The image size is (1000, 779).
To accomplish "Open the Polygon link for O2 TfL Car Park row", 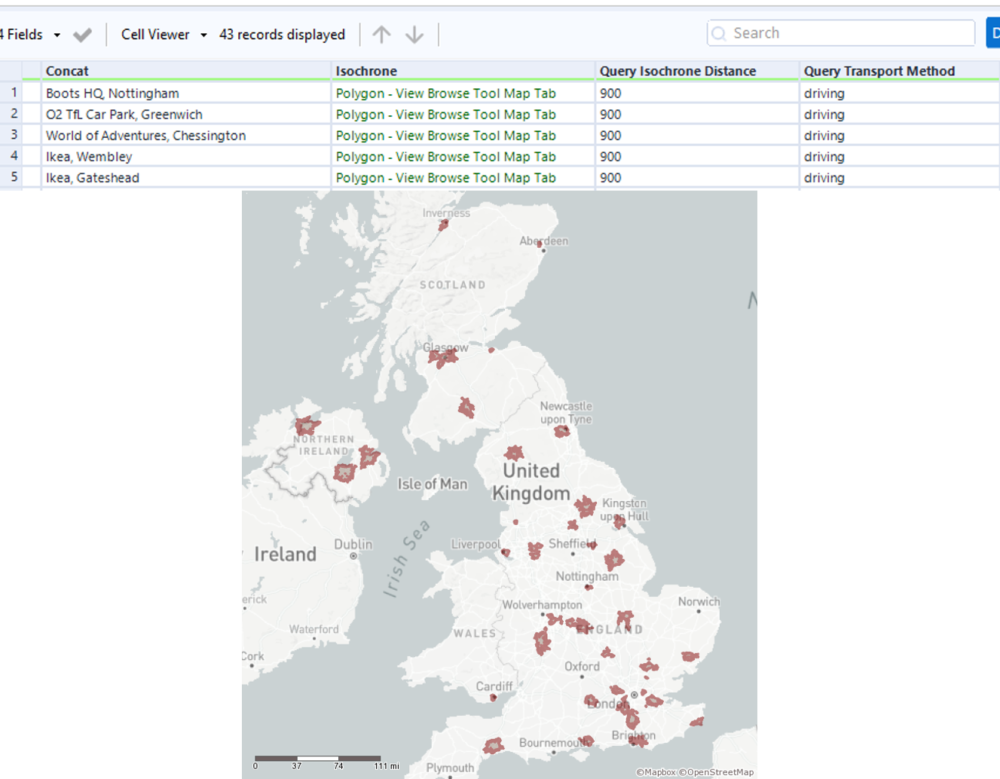I will (446, 114).
